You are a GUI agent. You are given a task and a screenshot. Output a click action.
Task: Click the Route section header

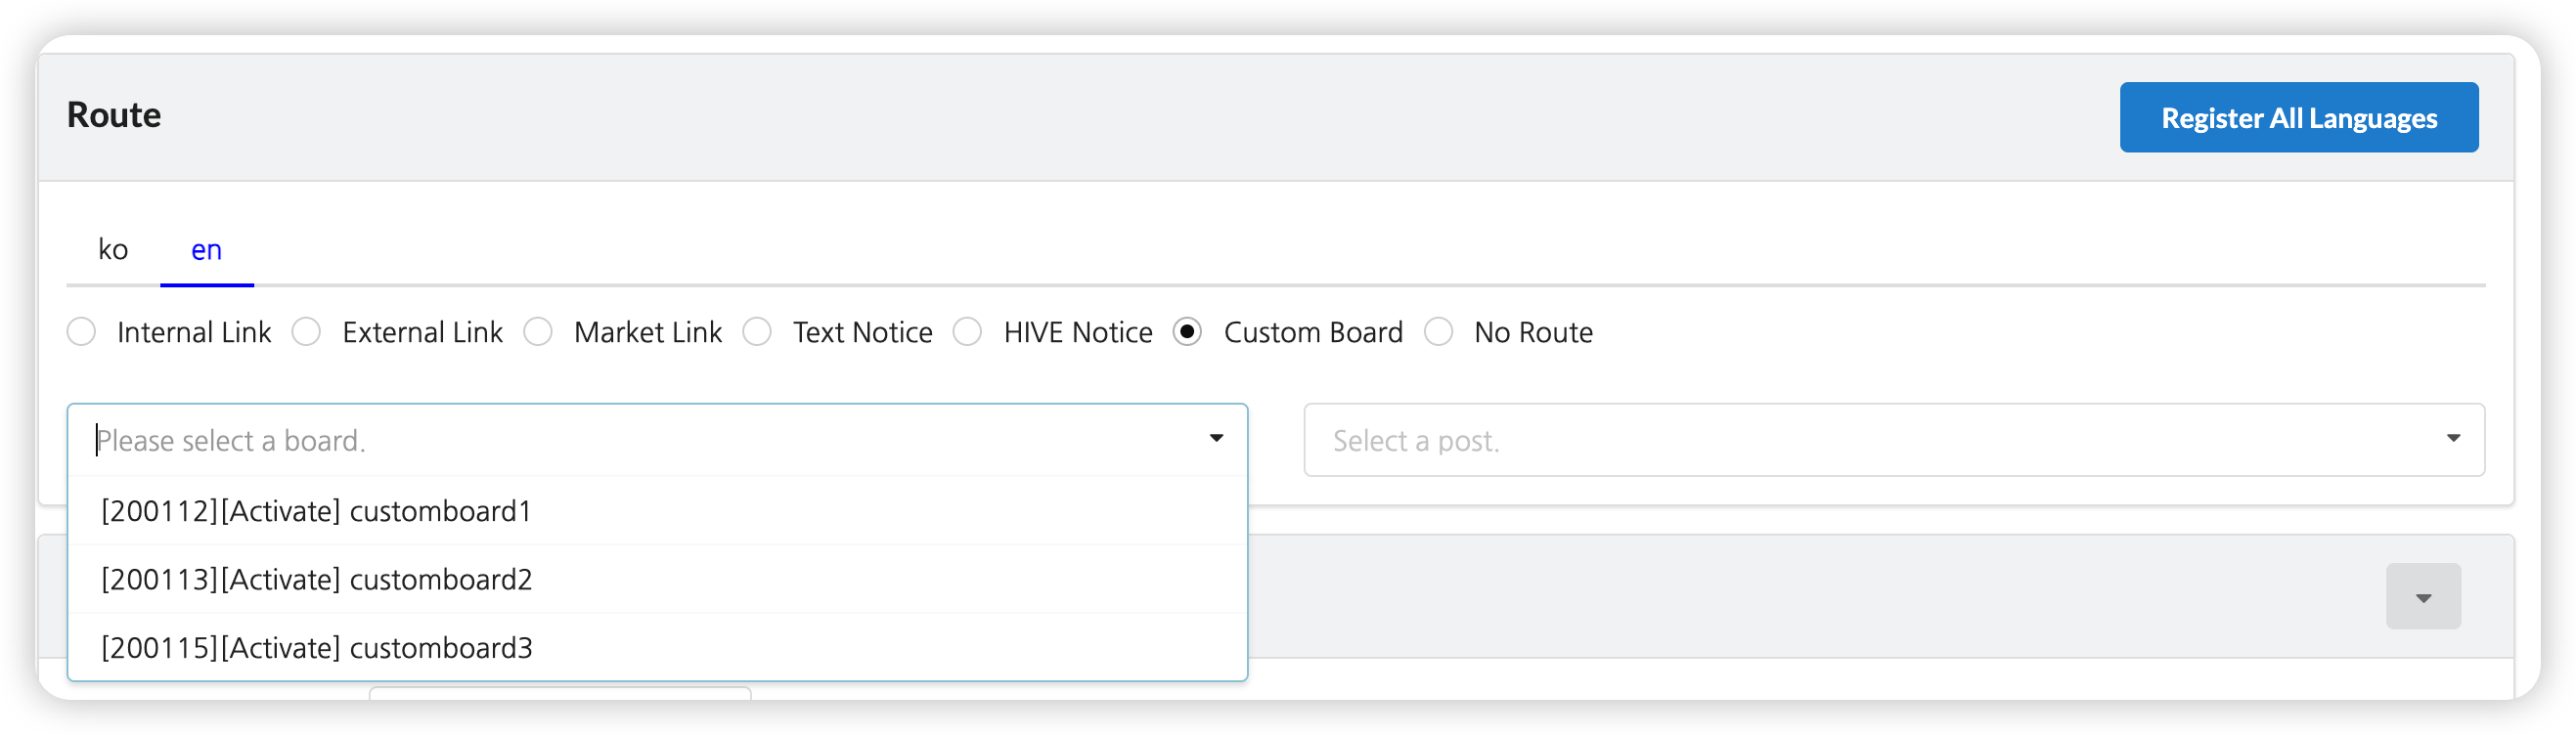click(x=114, y=116)
